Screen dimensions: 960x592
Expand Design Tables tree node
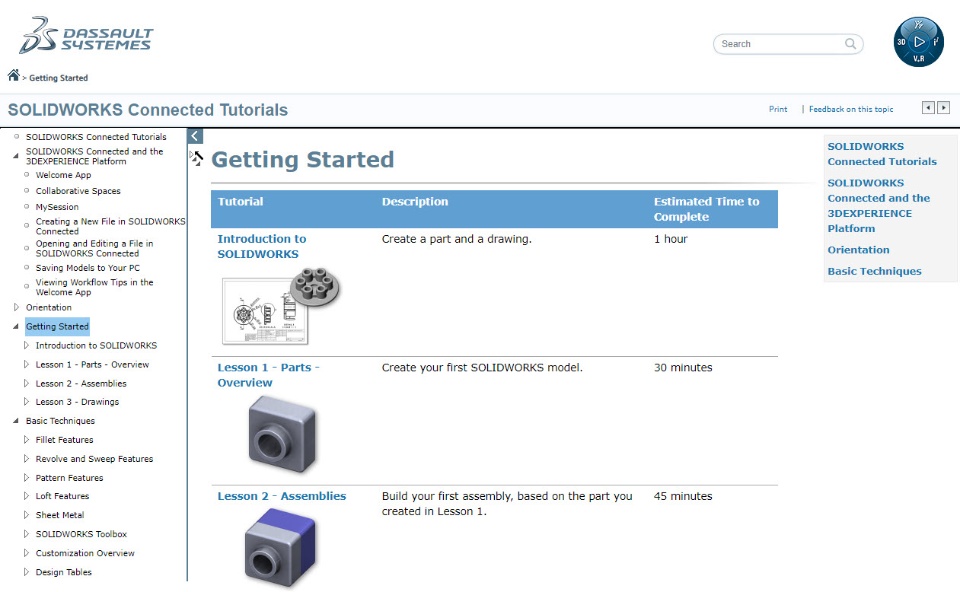[26, 572]
